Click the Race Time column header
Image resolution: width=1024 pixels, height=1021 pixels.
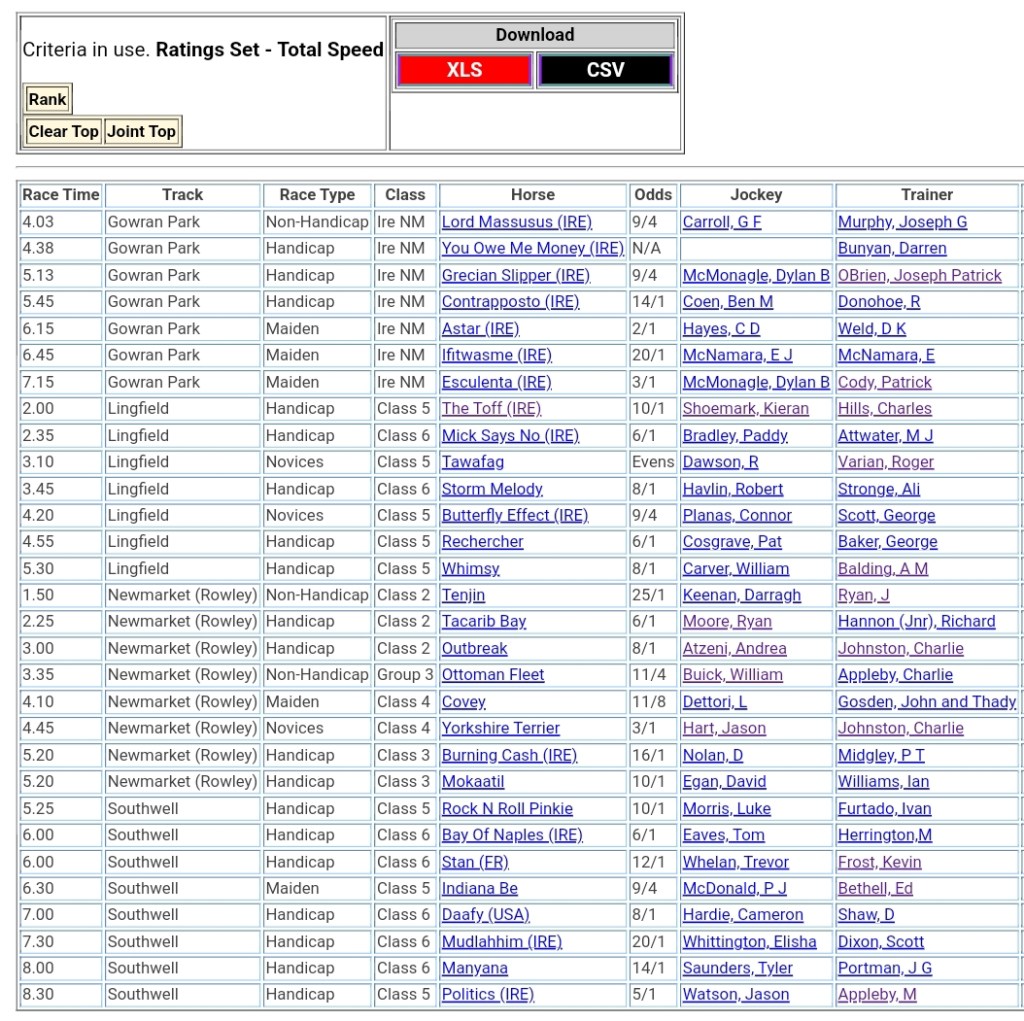61,195
